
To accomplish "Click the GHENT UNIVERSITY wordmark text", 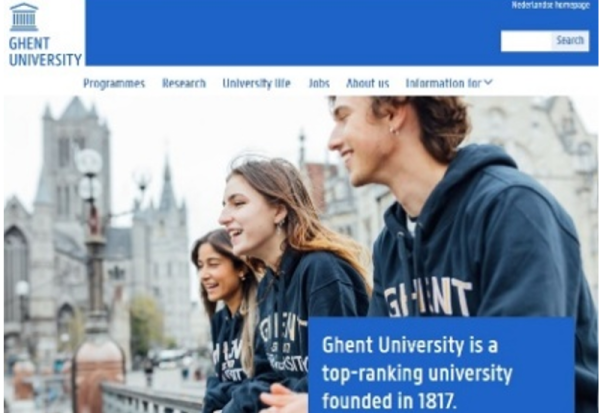I will [x=45, y=52].
